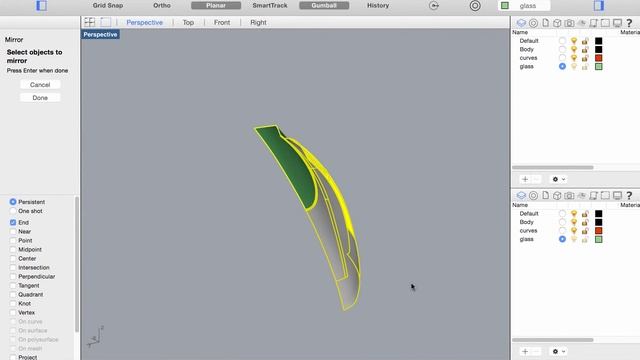Open lights icon in lower panel
Viewport: 640px width, 360px height.
click(582, 196)
